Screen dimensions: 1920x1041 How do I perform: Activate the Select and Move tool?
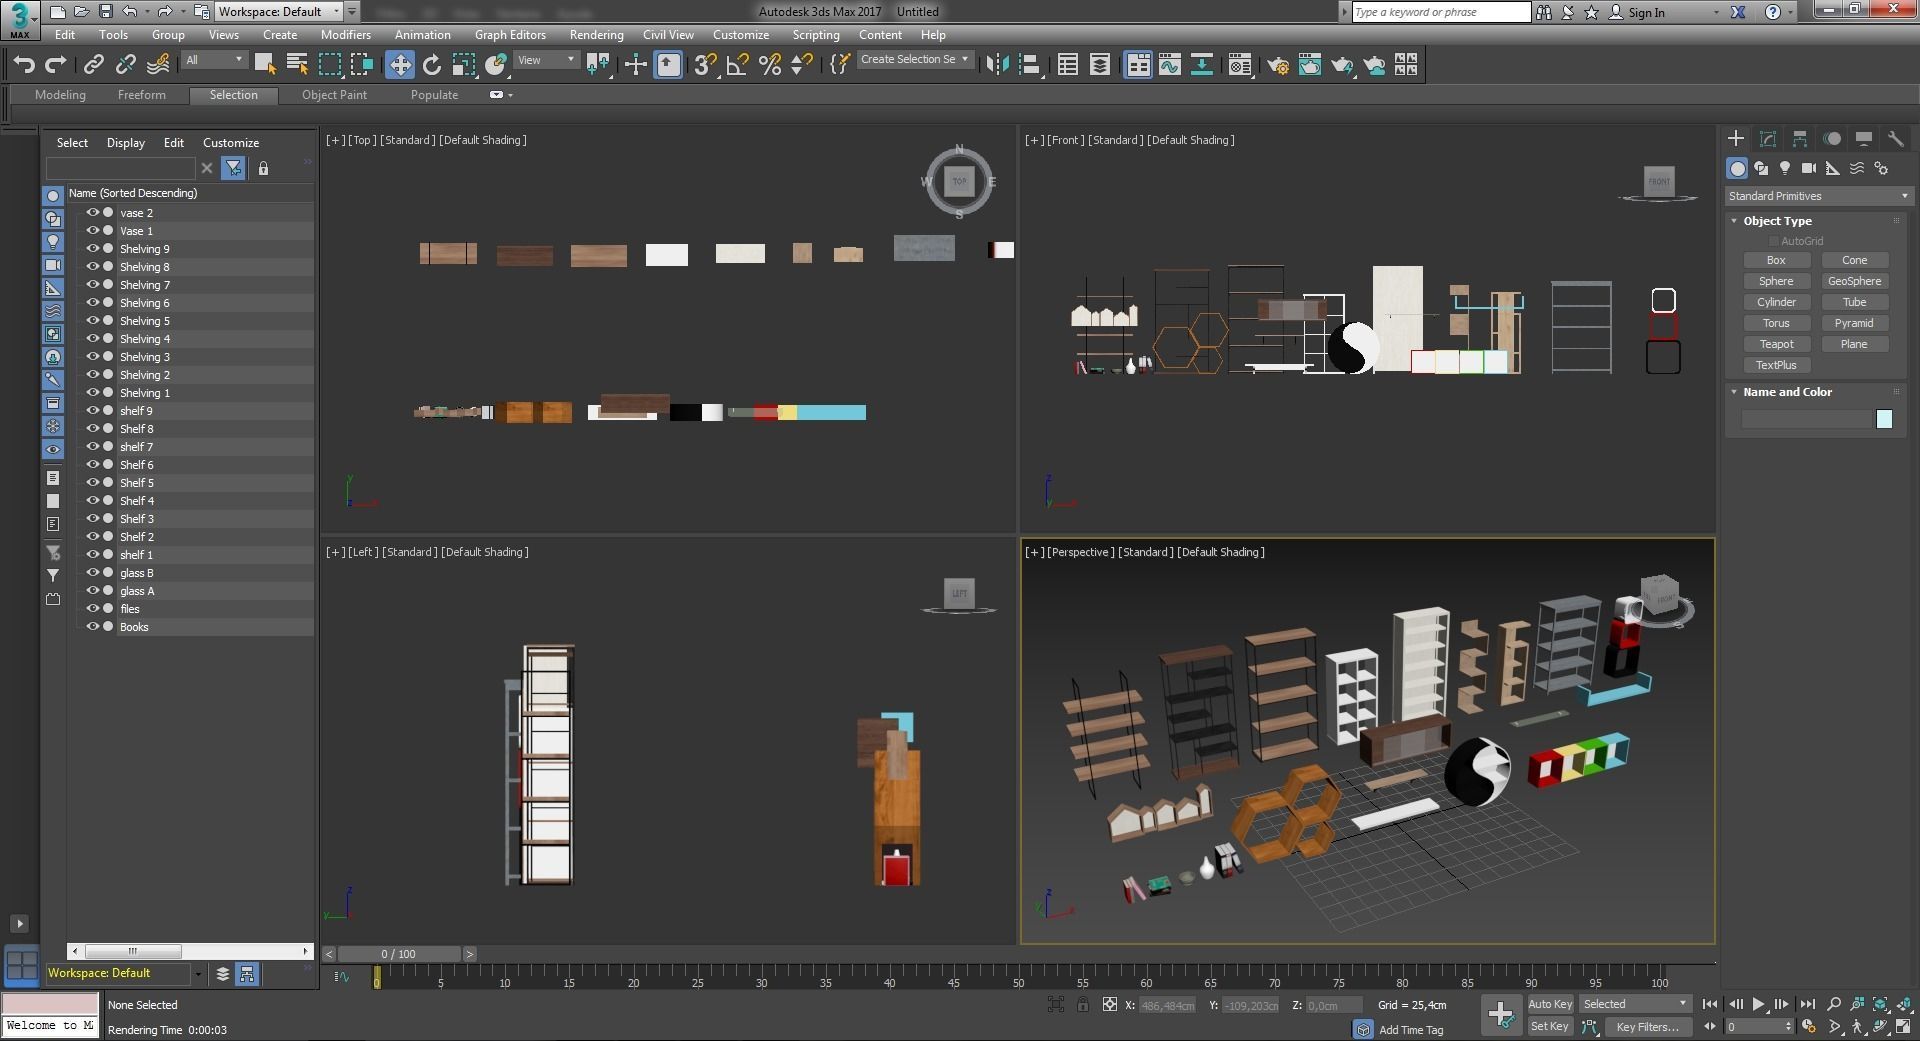pyautogui.click(x=400, y=65)
